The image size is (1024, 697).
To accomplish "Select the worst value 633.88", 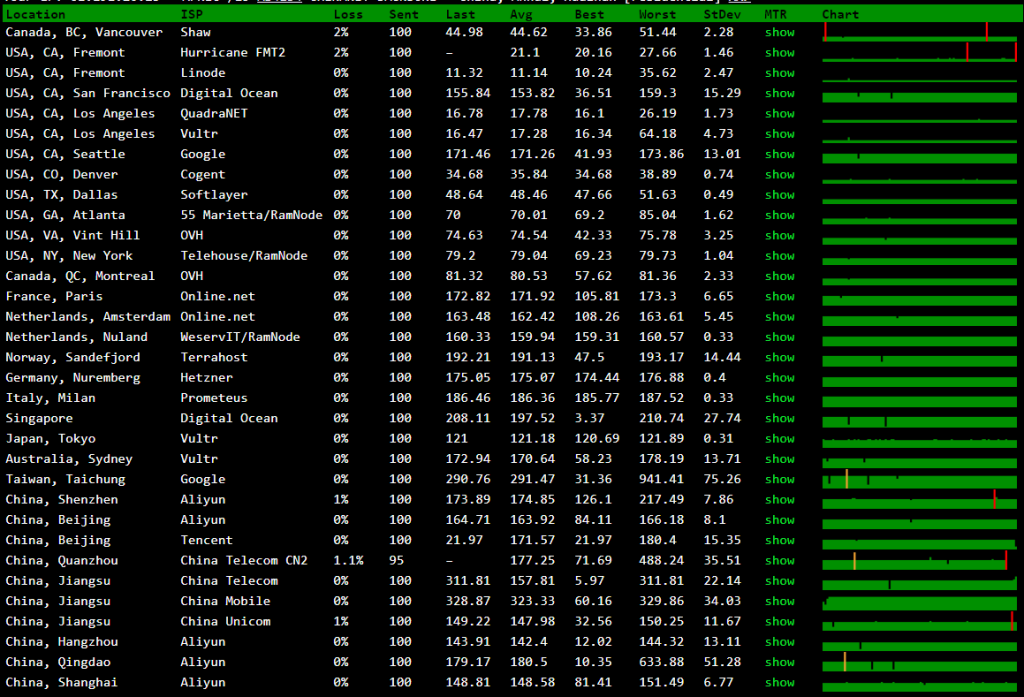I will pyautogui.click(x=661, y=662).
